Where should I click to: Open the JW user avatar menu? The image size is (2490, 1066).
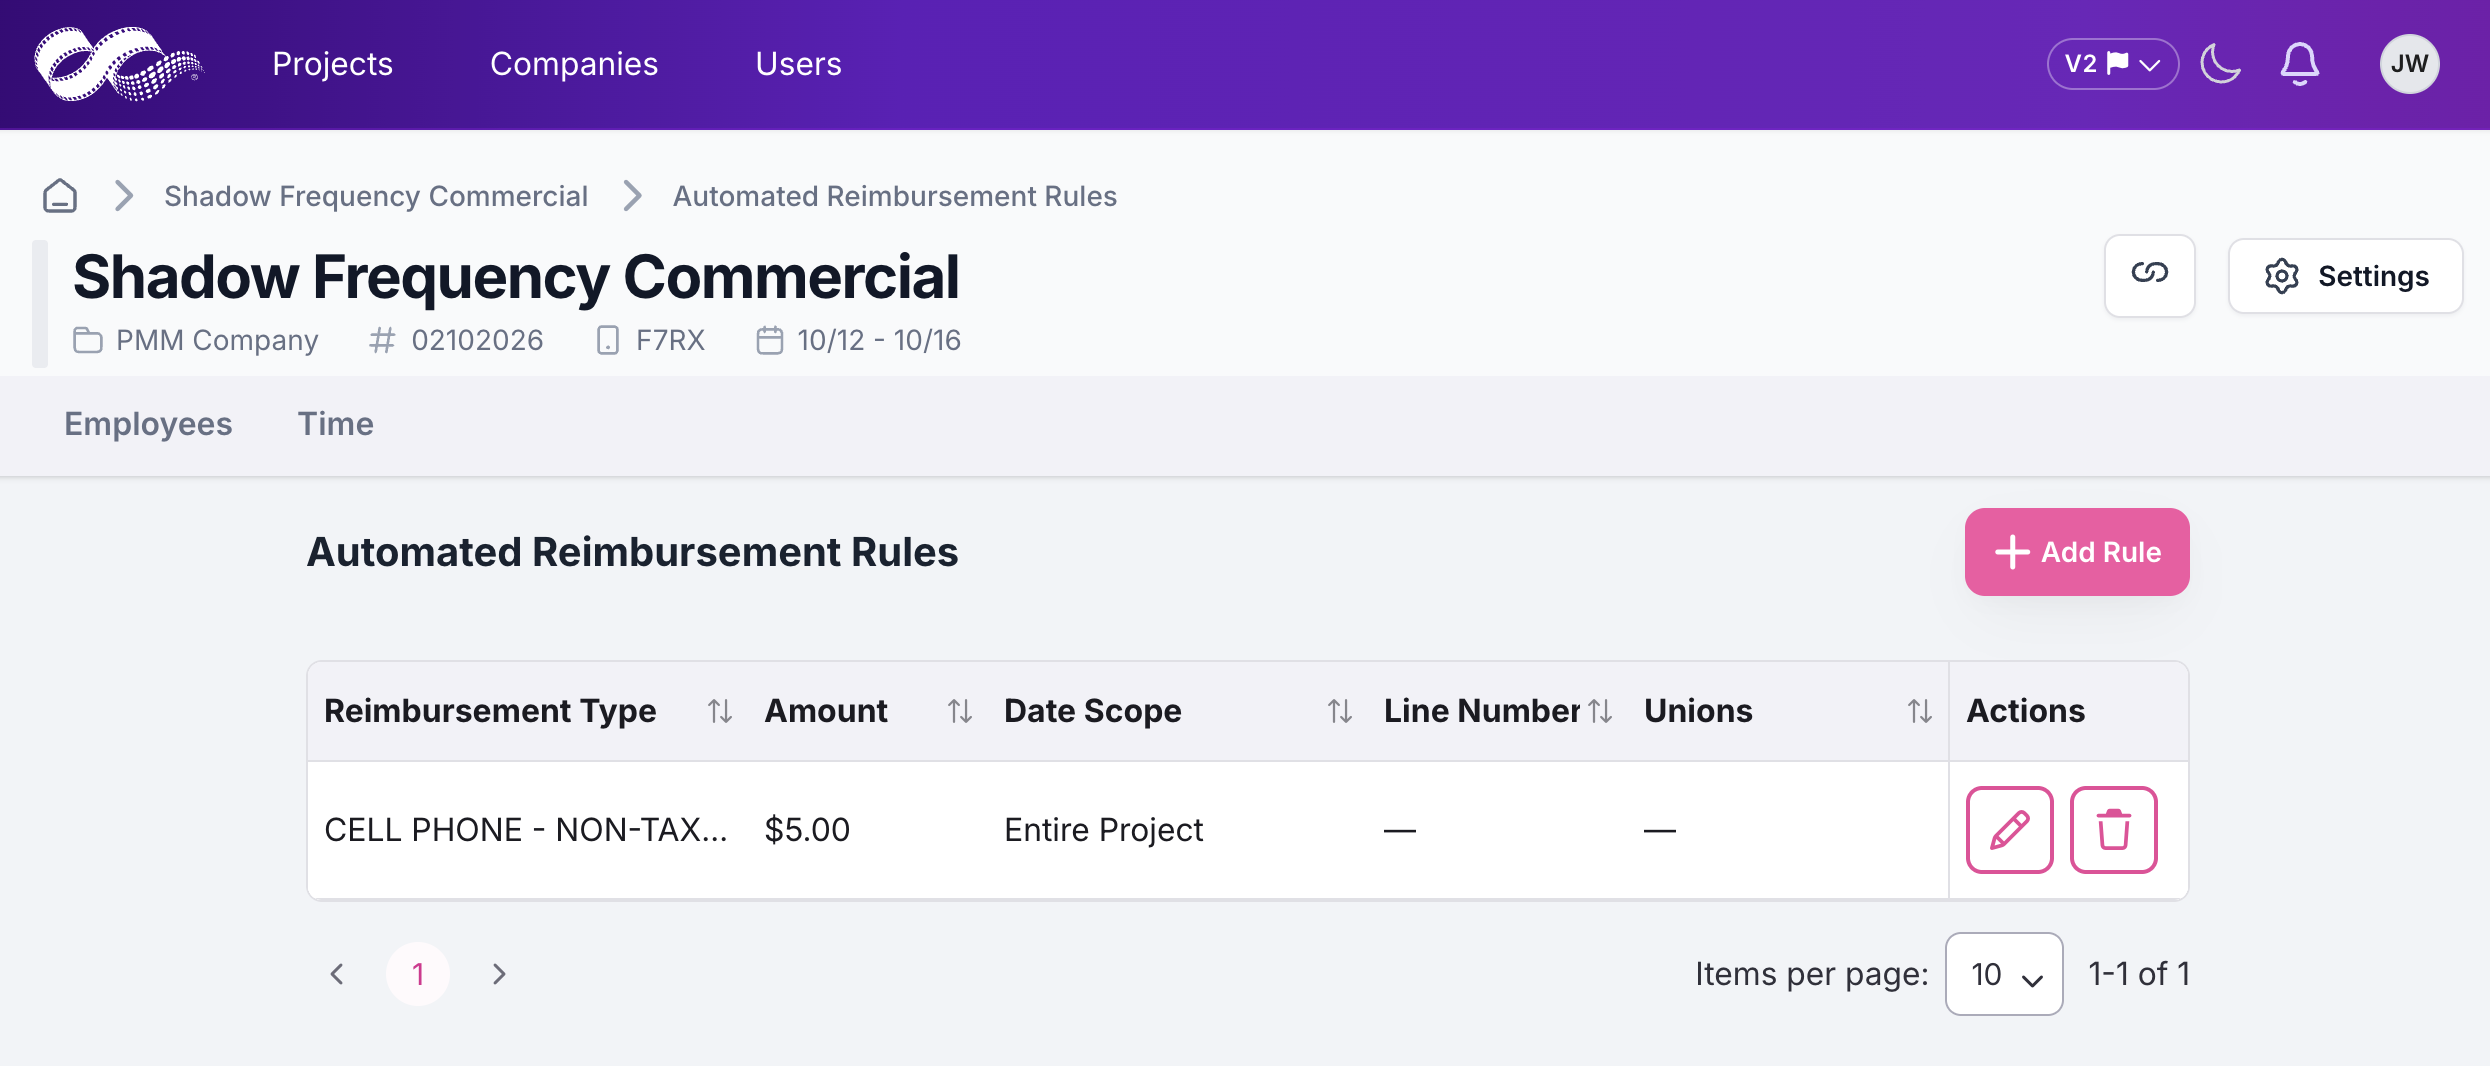click(2409, 64)
